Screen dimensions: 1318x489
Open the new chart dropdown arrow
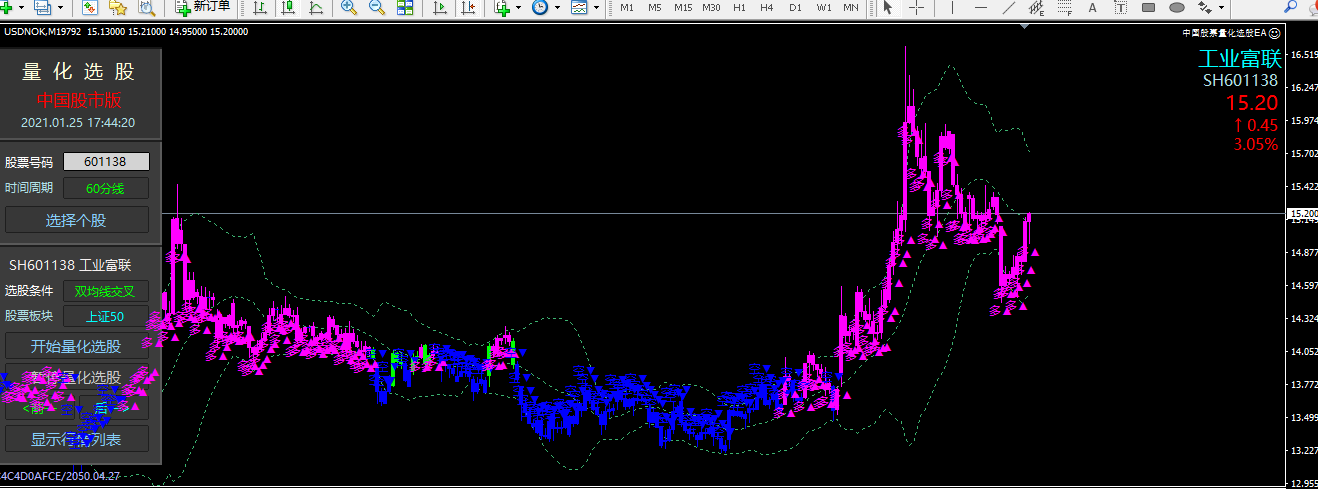pyautogui.click(x=22, y=7)
